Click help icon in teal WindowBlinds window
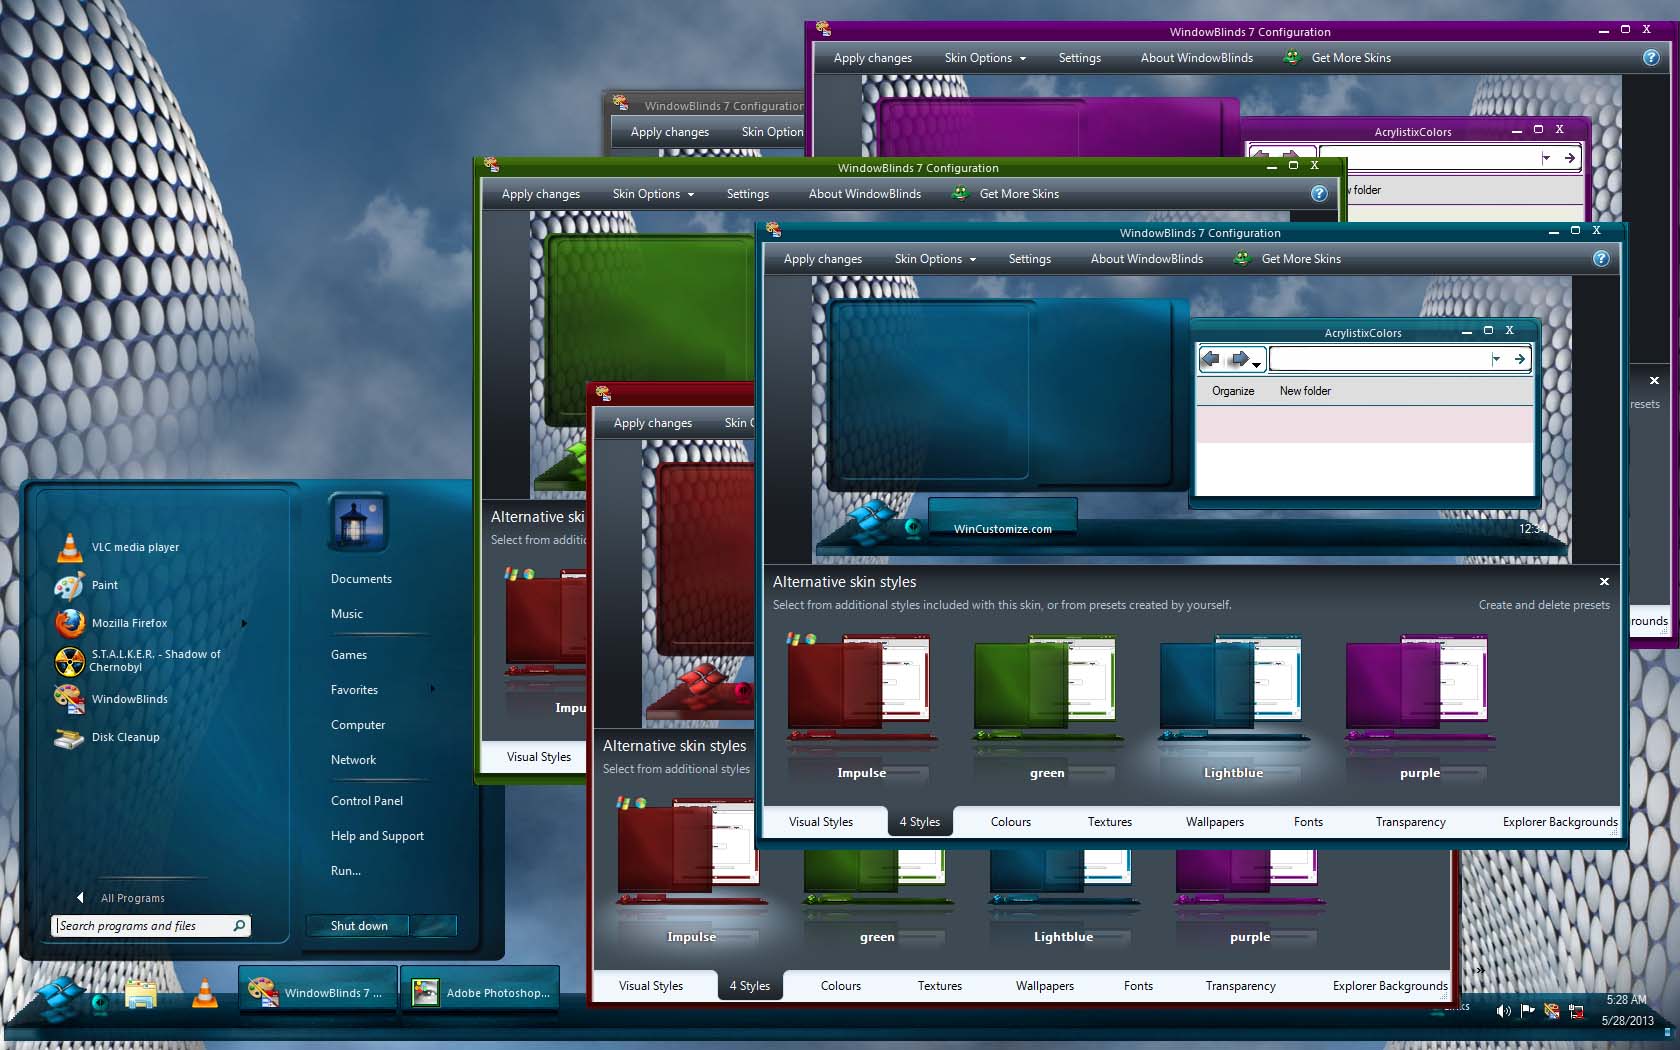Screen dimensions: 1680x1050 click(x=1601, y=259)
